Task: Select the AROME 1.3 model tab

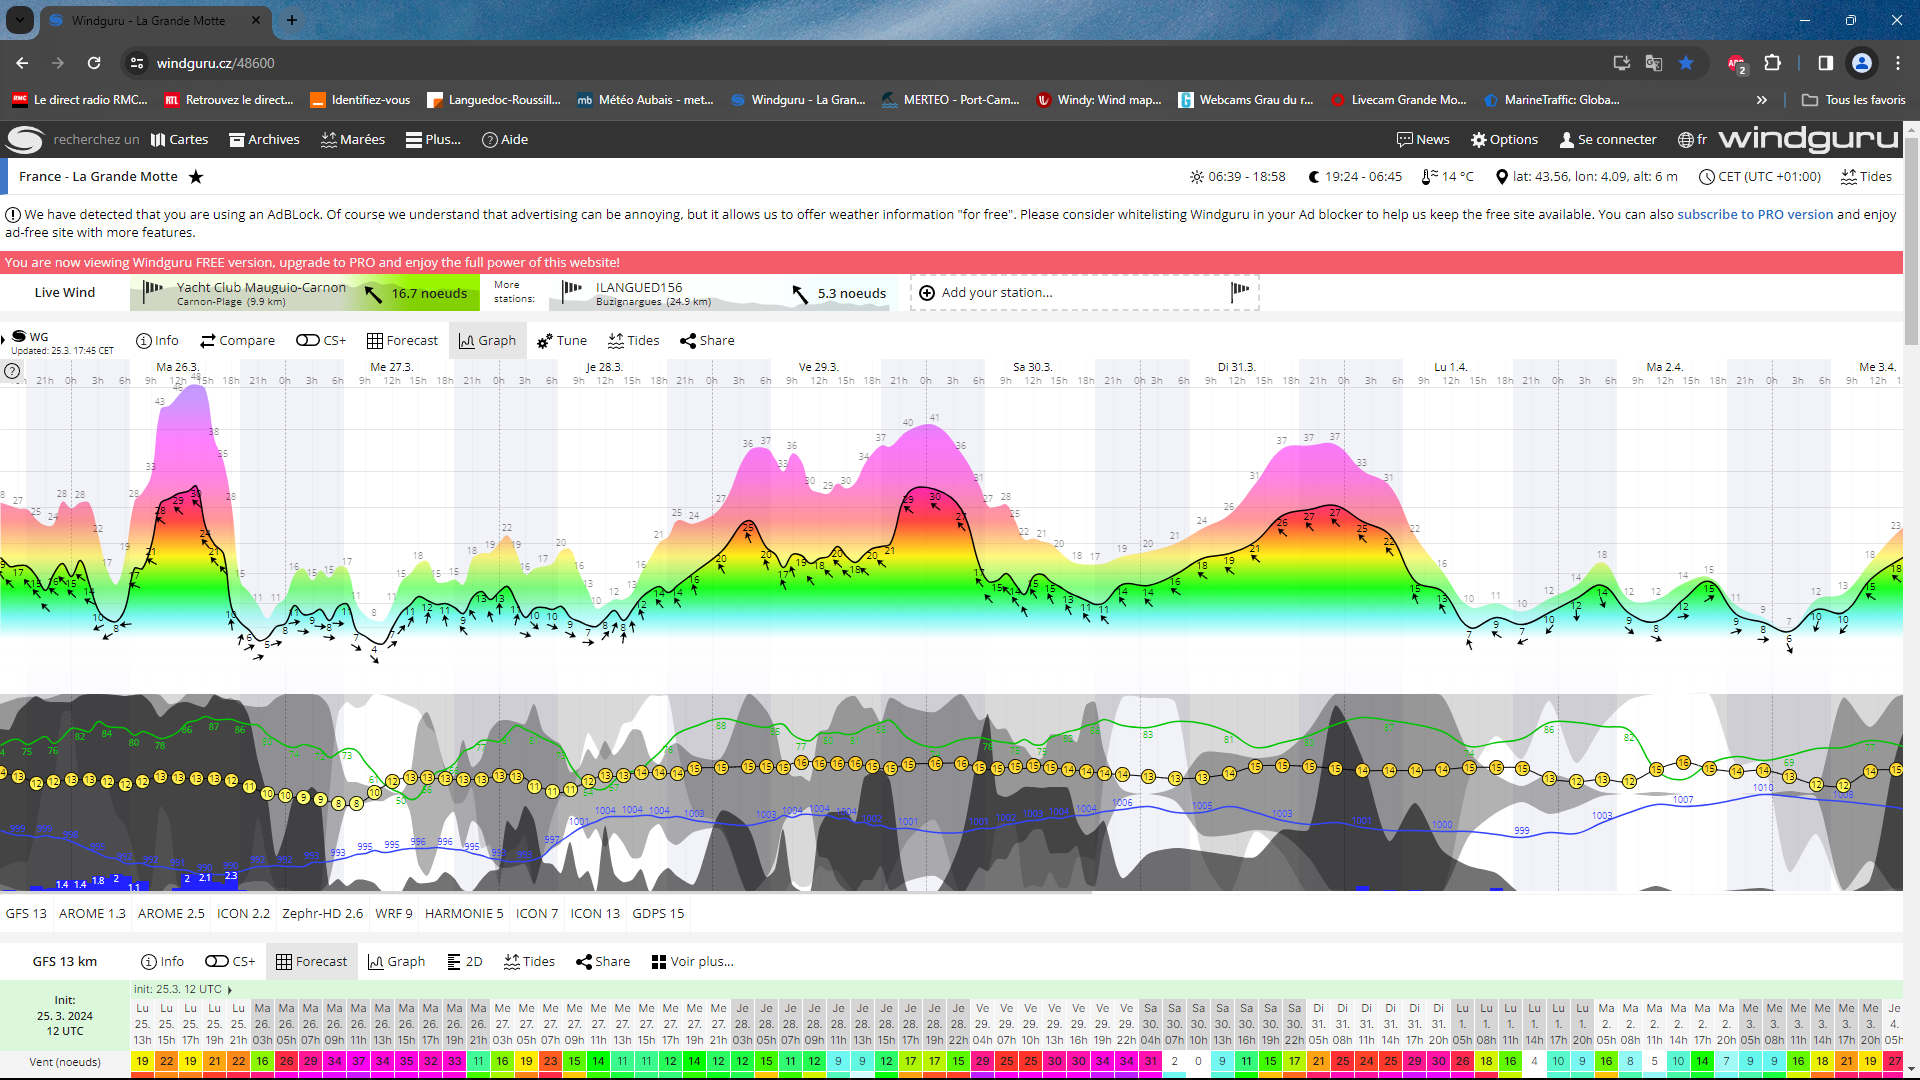Action: [92, 914]
